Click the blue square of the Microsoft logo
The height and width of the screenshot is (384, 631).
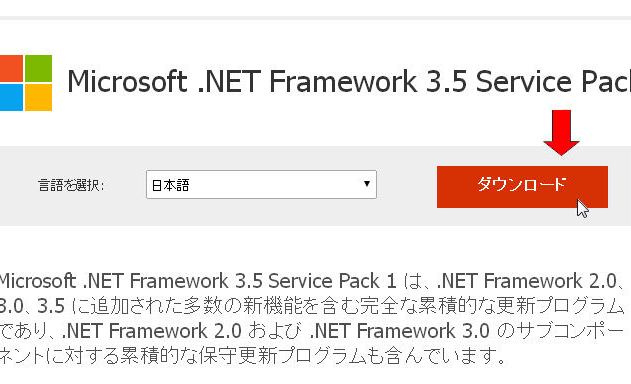click(x=11, y=97)
